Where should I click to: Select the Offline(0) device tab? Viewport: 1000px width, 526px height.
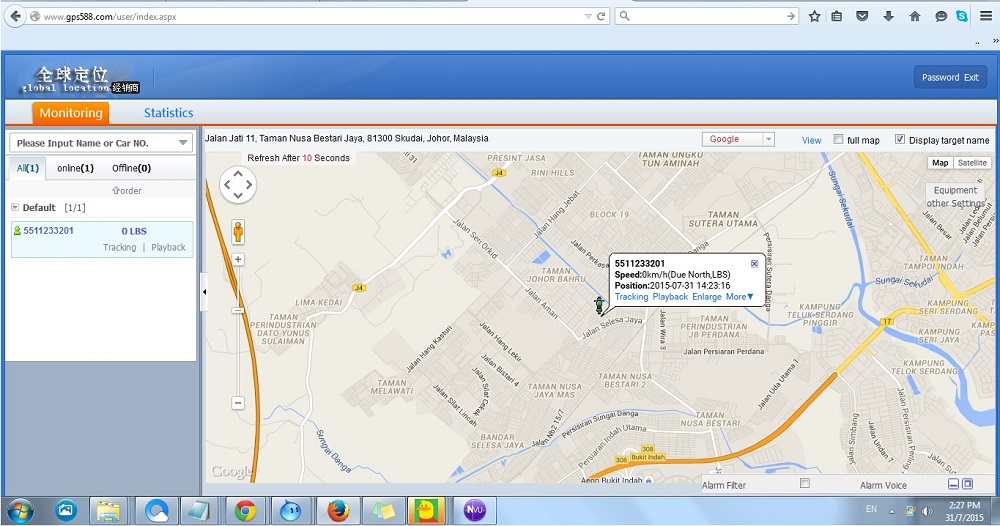131,168
